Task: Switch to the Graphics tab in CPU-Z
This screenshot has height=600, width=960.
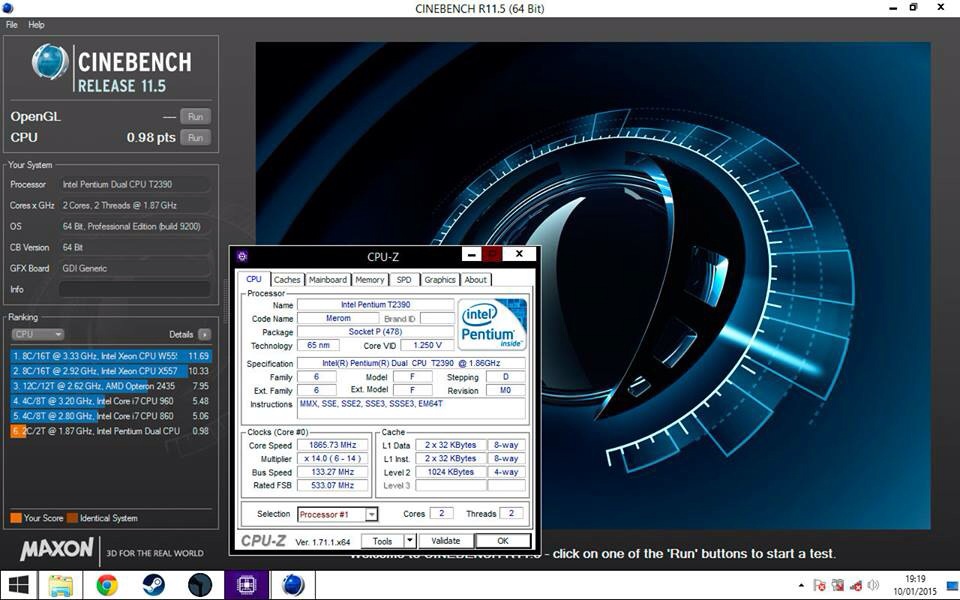Action: pyautogui.click(x=440, y=280)
